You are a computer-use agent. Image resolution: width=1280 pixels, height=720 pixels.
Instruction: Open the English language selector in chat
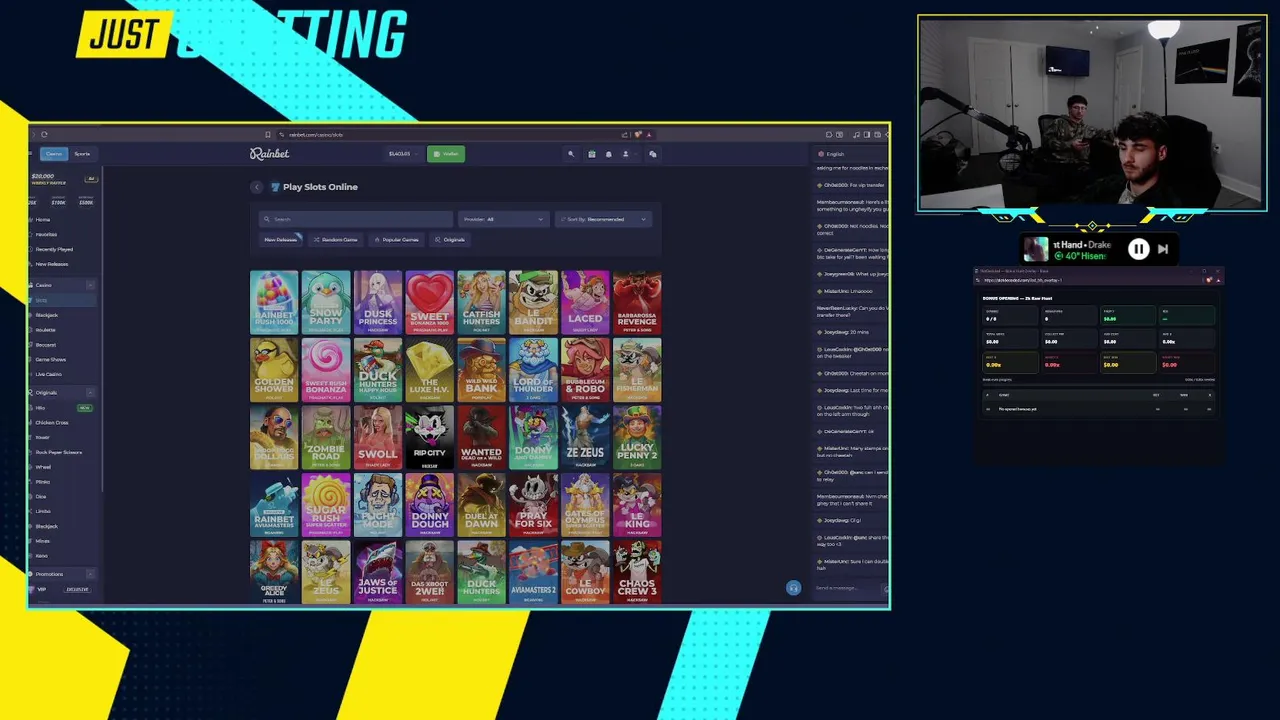click(x=832, y=154)
